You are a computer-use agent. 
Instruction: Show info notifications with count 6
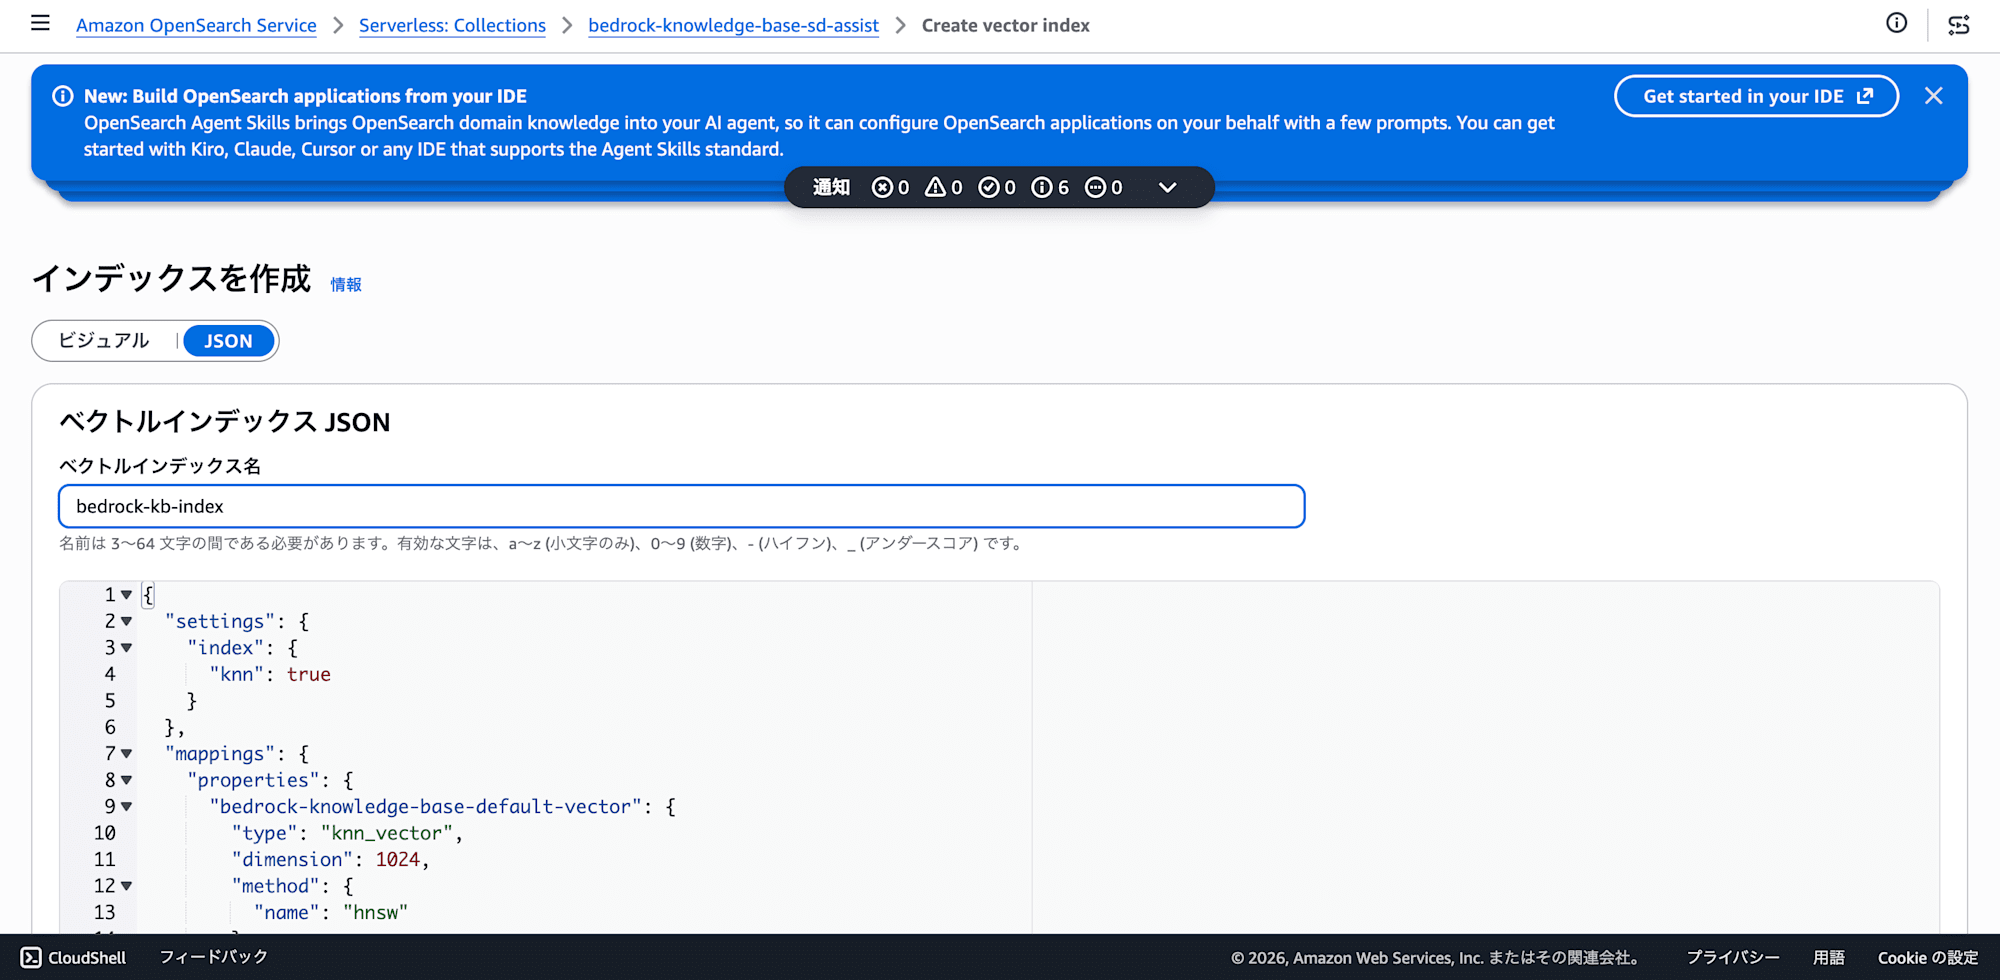[x=1050, y=187]
